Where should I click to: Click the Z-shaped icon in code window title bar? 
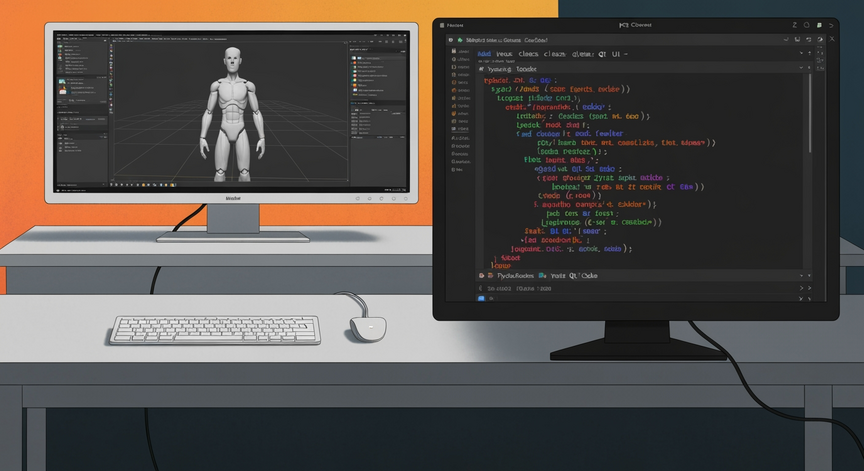795,25
